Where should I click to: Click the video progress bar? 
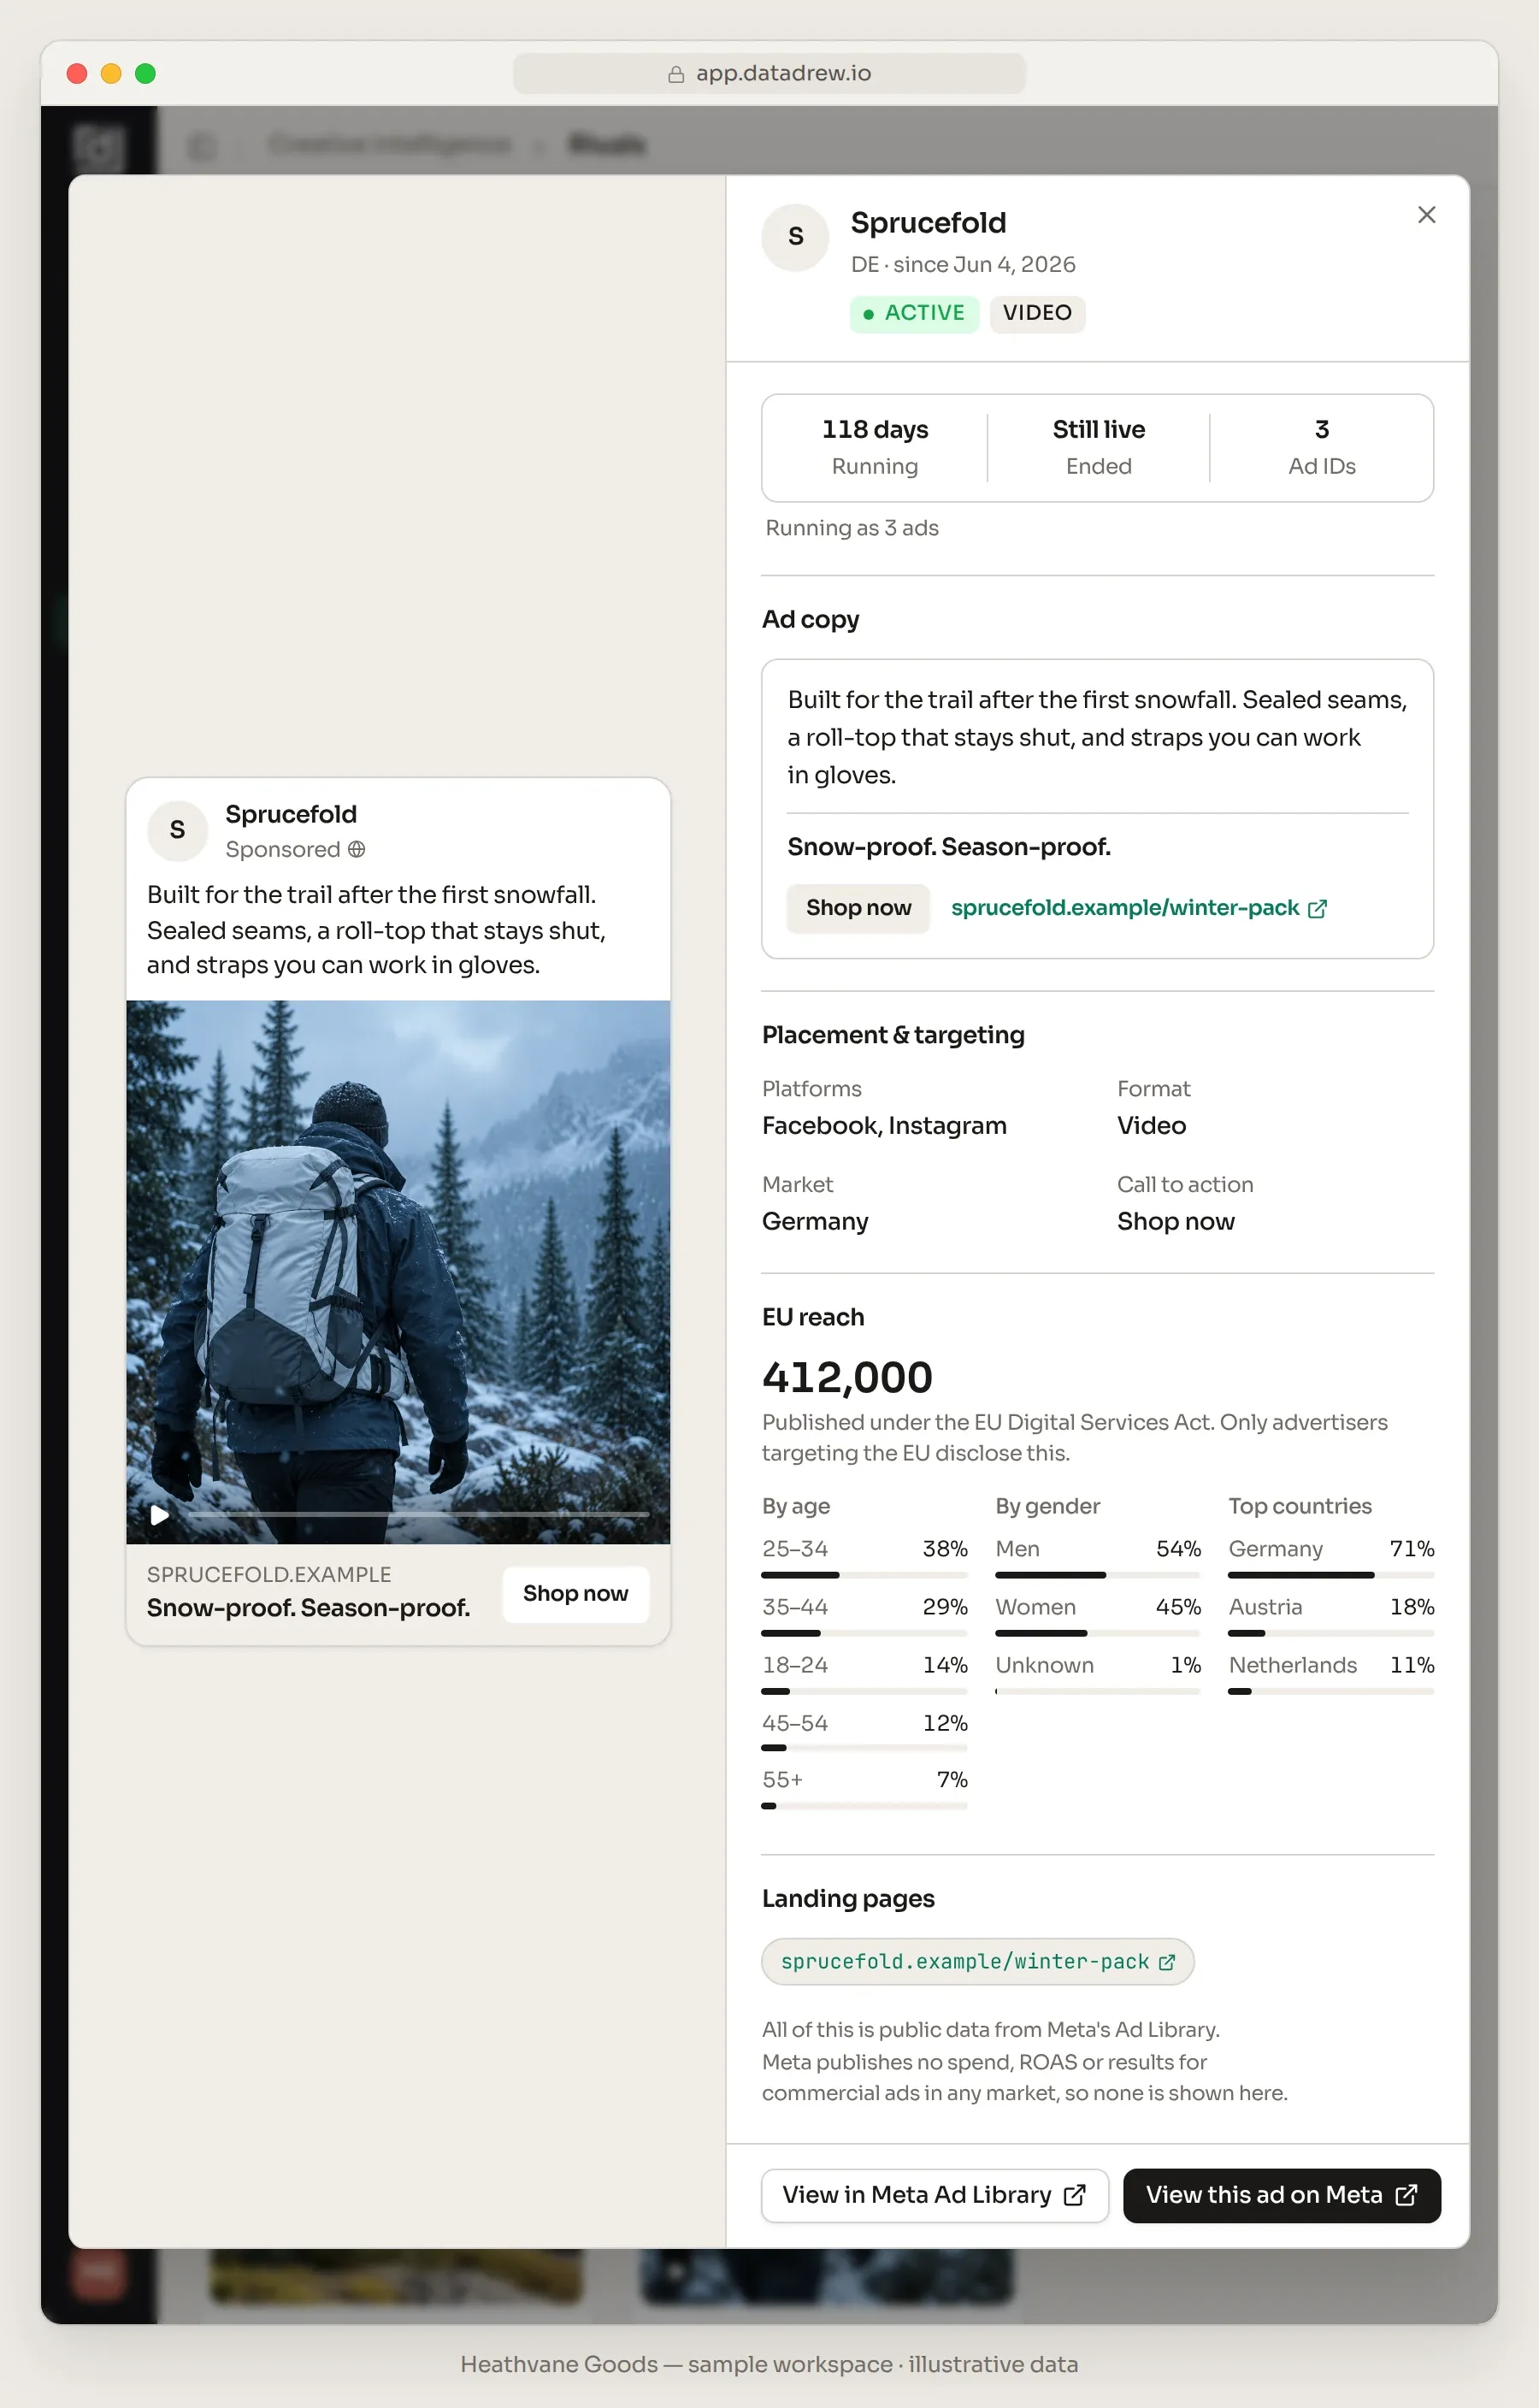(418, 1514)
